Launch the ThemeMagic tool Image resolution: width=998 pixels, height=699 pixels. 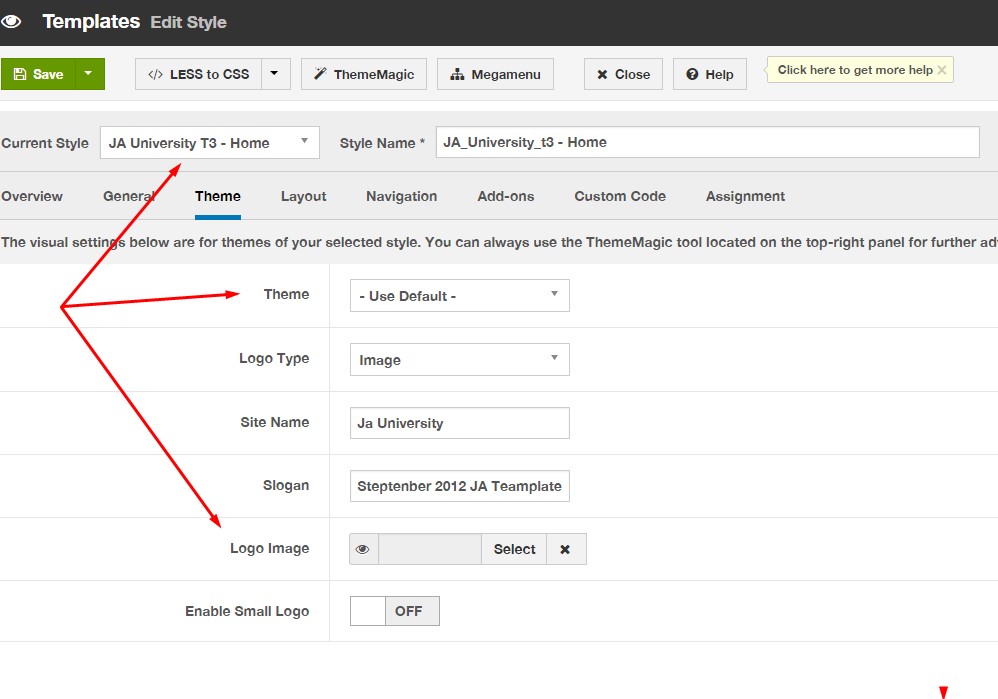[x=364, y=74]
